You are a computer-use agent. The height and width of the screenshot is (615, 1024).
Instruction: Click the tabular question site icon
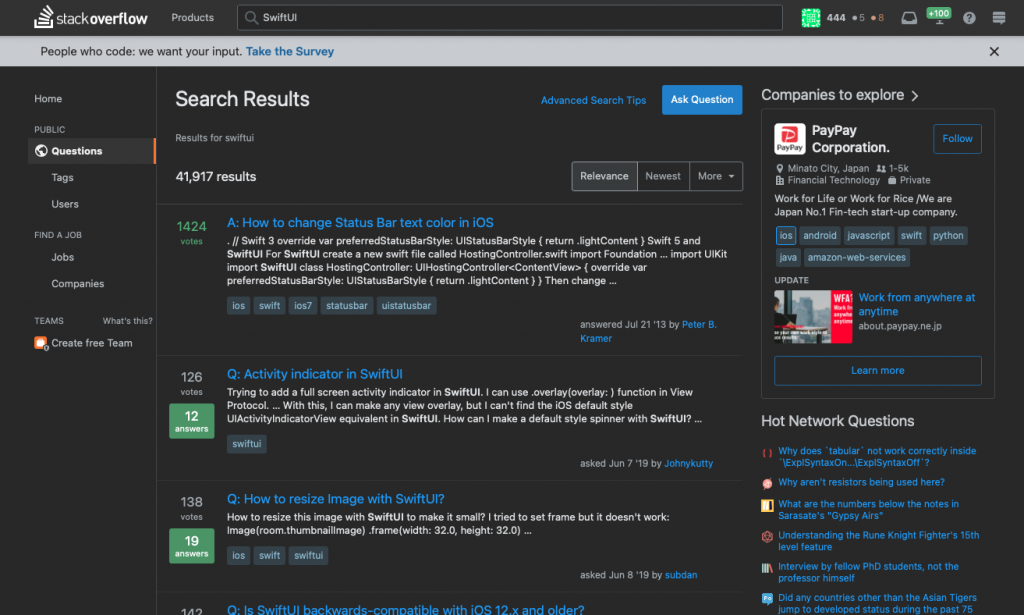(x=767, y=452)
